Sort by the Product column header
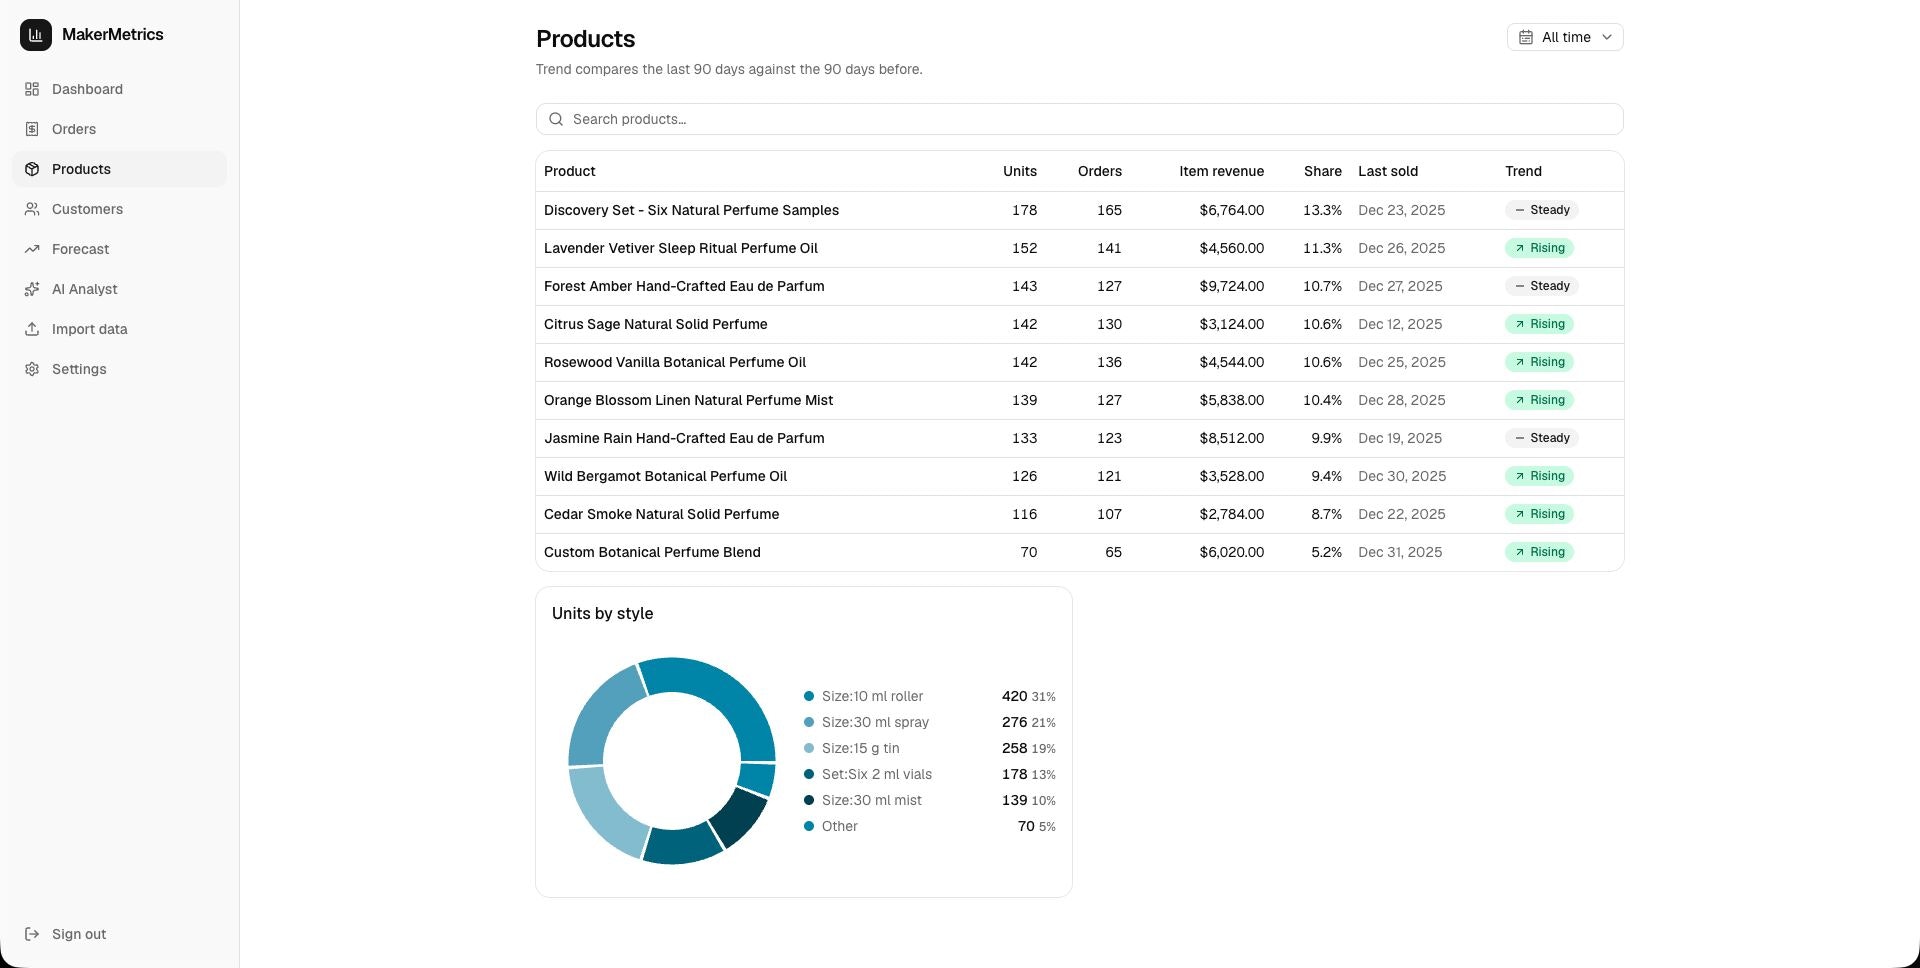The image size is (1920, 968). 570,171
